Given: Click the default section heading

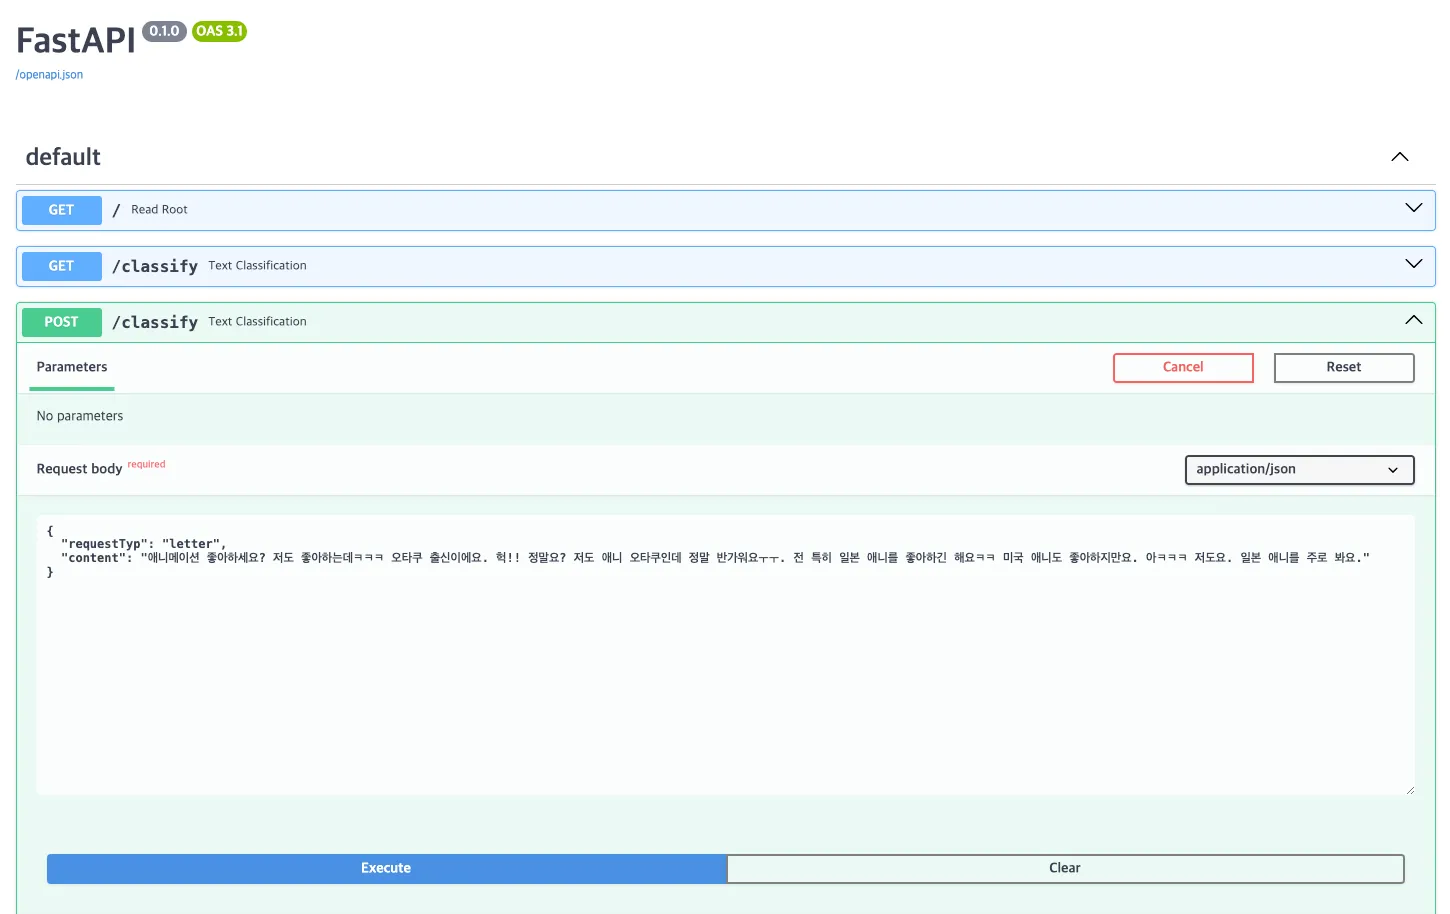Looking at the screenshot, I should point(63,157).
